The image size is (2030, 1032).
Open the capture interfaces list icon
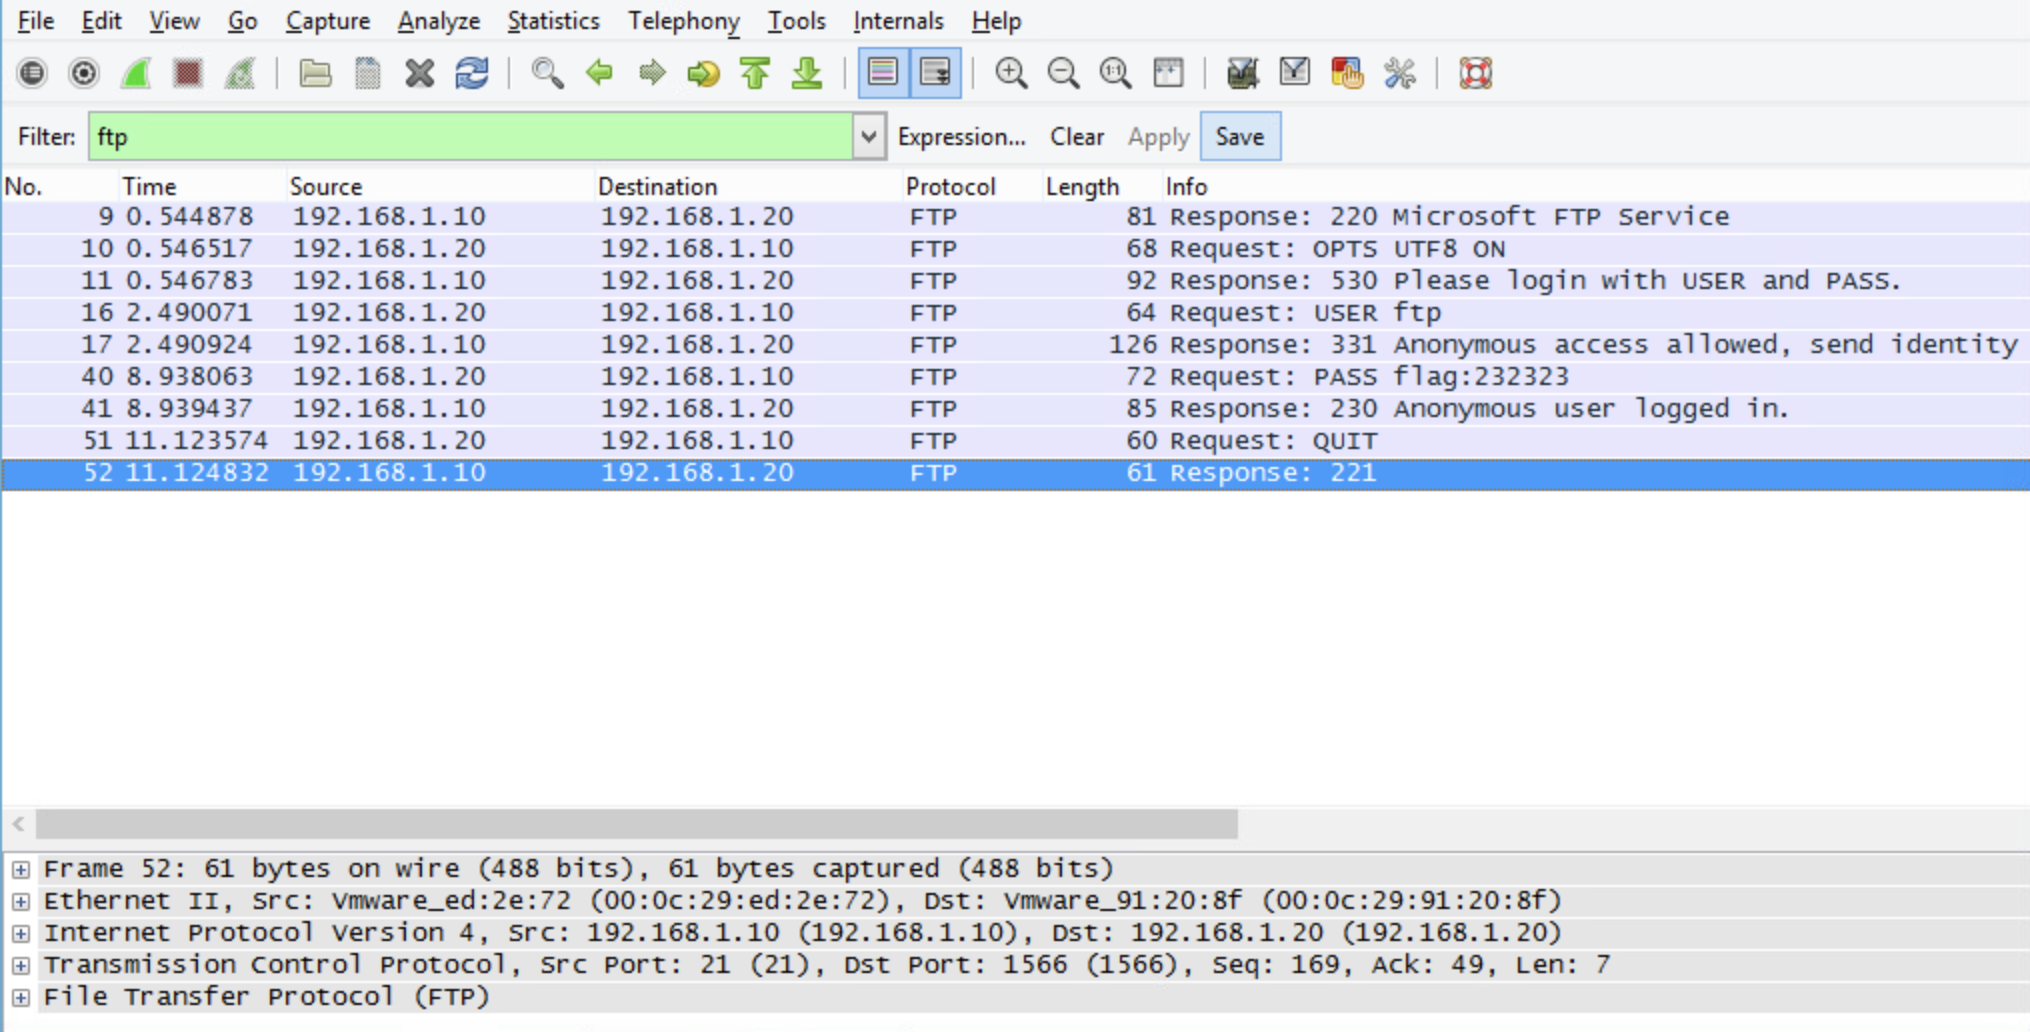pos(32,73)
